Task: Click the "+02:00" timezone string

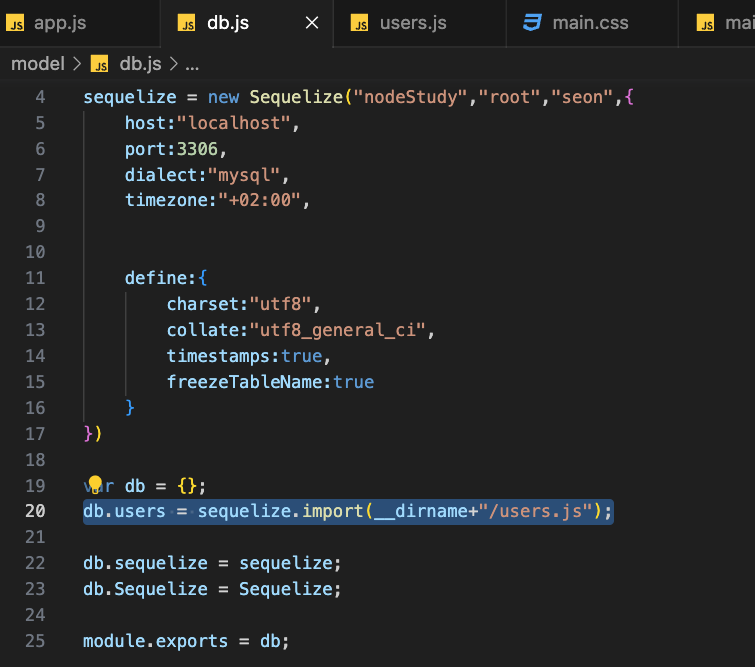Action: 260,200
